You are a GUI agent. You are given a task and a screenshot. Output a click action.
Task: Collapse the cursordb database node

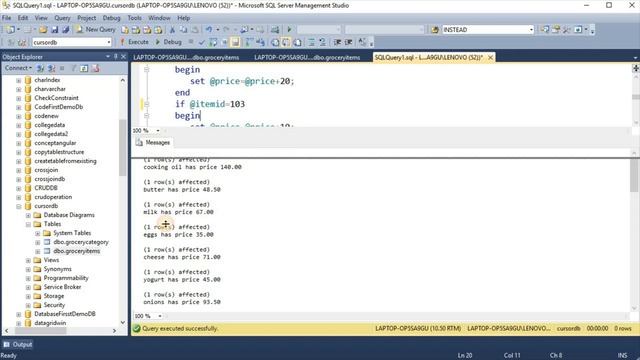tap(19, 206)
